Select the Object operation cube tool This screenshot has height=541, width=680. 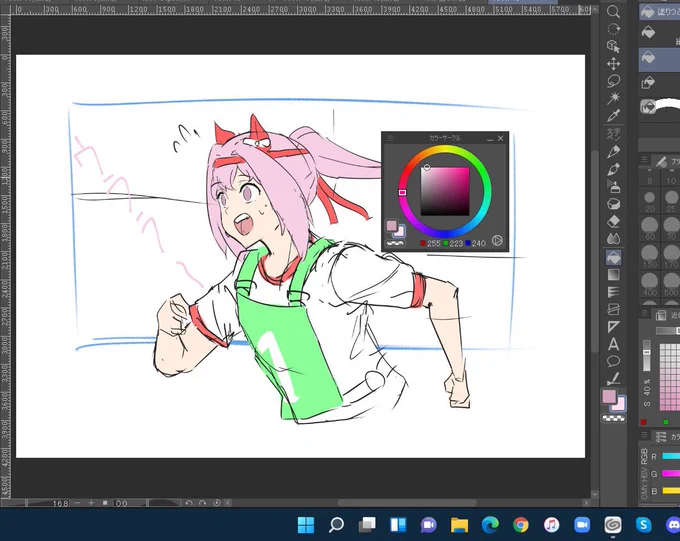click(x=613, y=46)
